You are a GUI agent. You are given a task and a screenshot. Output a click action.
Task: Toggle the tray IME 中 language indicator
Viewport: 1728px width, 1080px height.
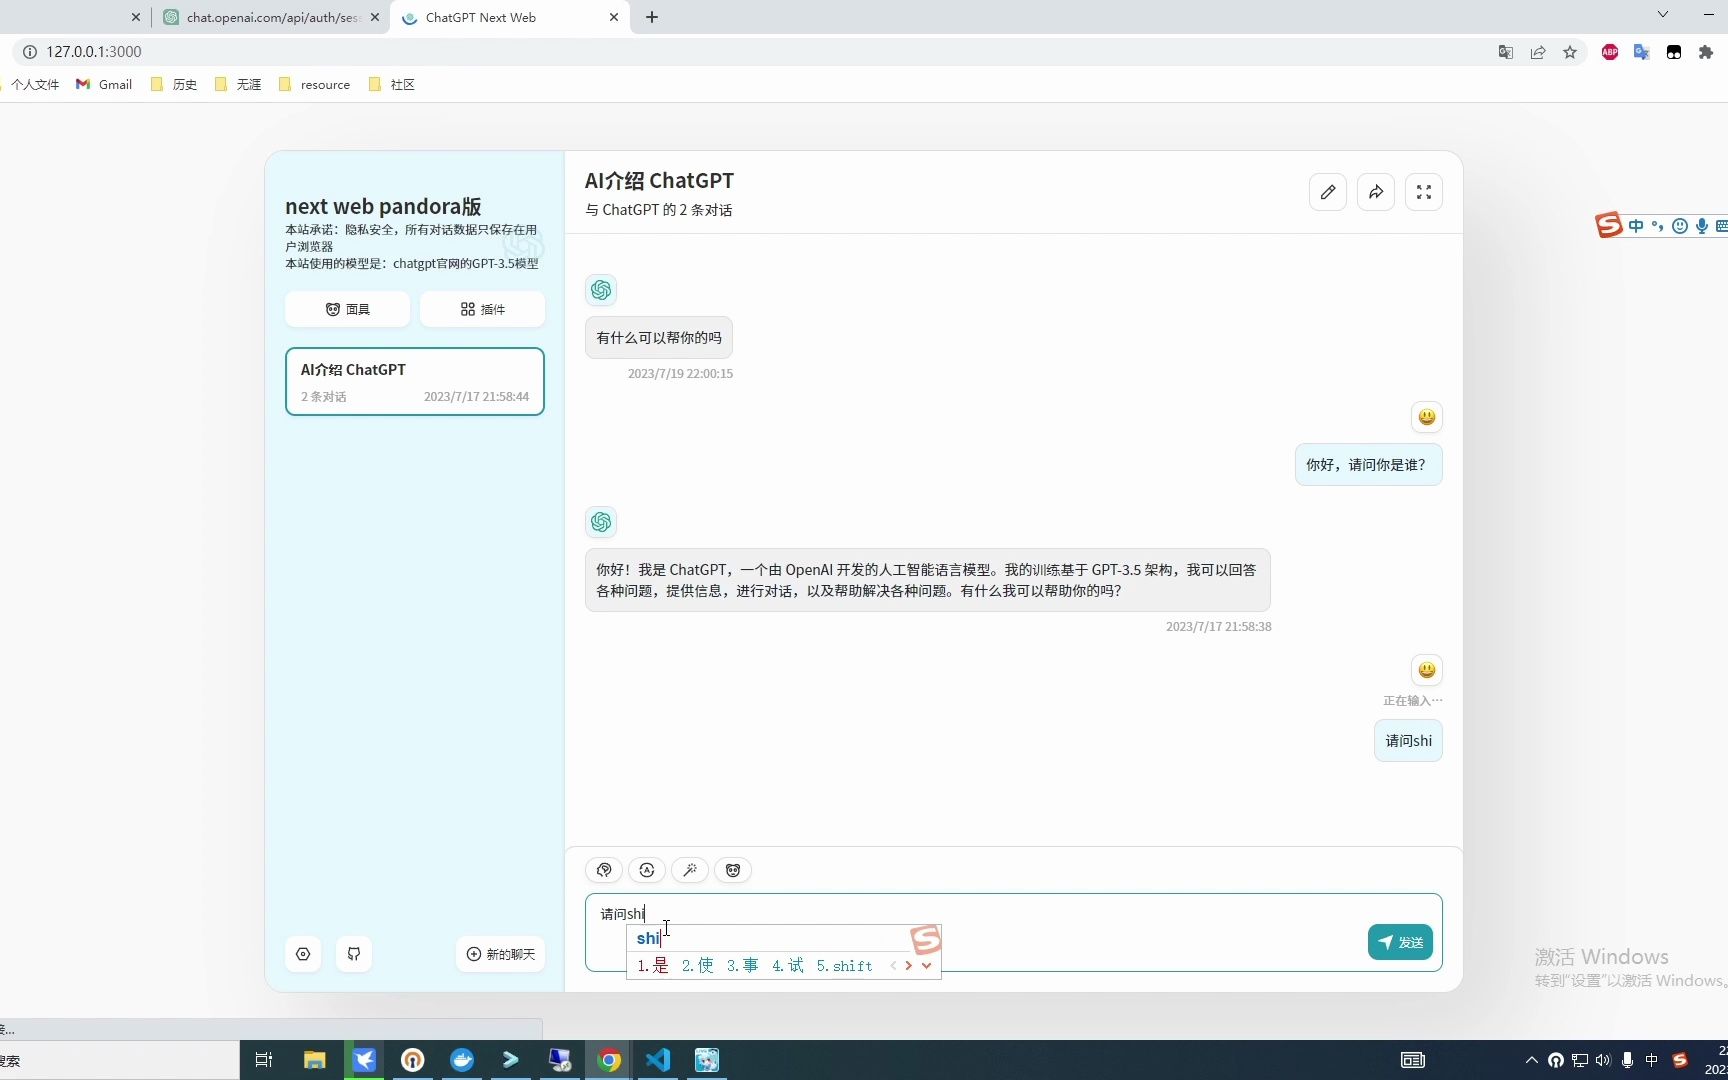coord(1652,1060)
